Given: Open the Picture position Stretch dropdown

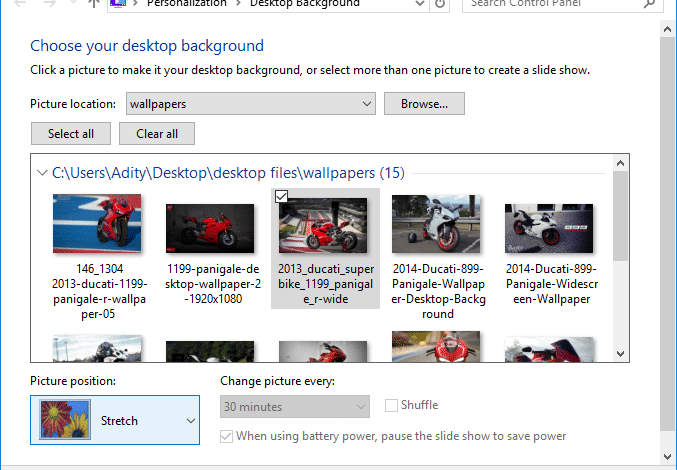Looking at the screenshot, I should coord(115,420).
